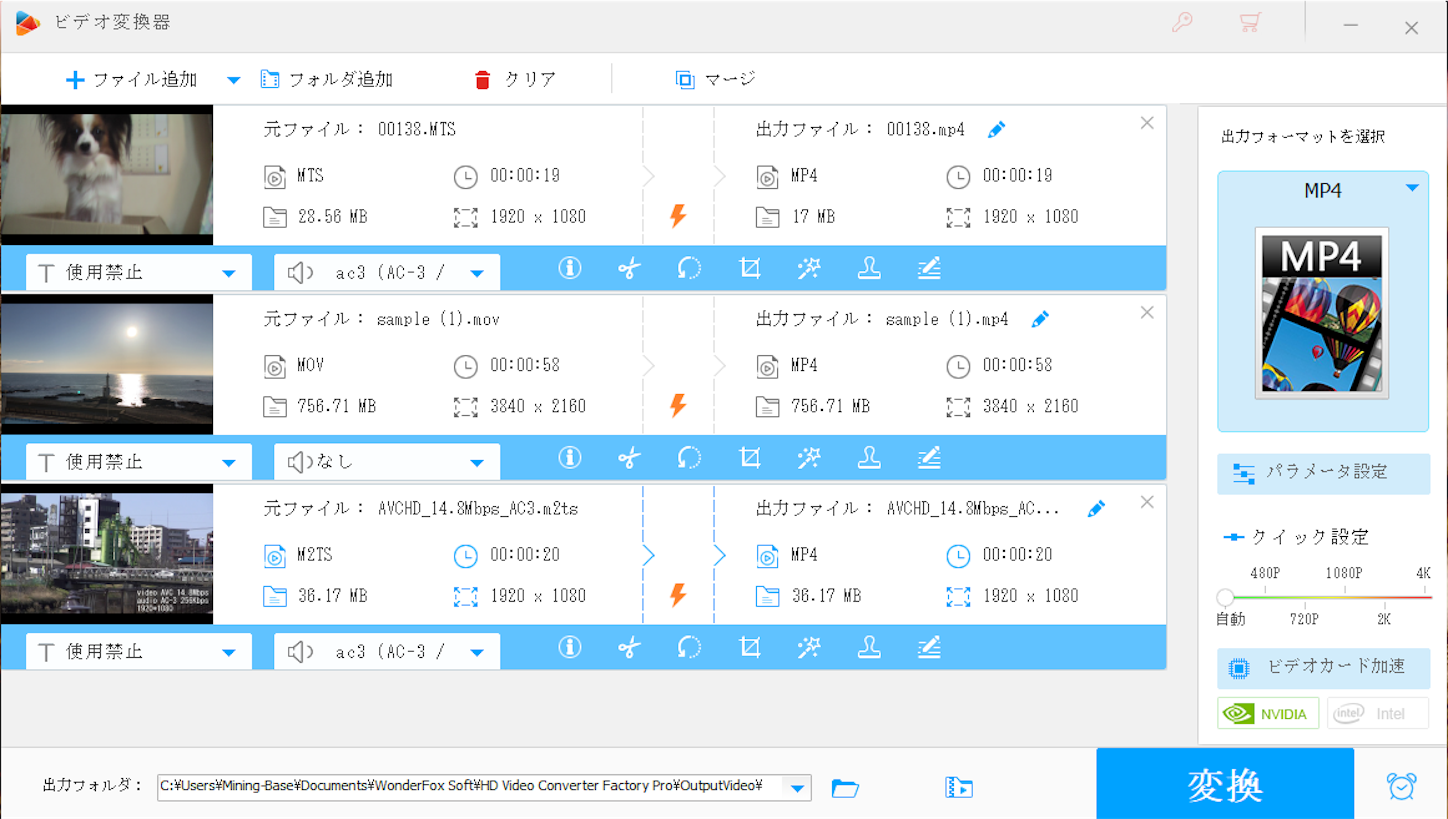Apply effects to 00138.MTS with the magic wand
1448x819 pixels.
pyautogui.click(x=810, y=268)
